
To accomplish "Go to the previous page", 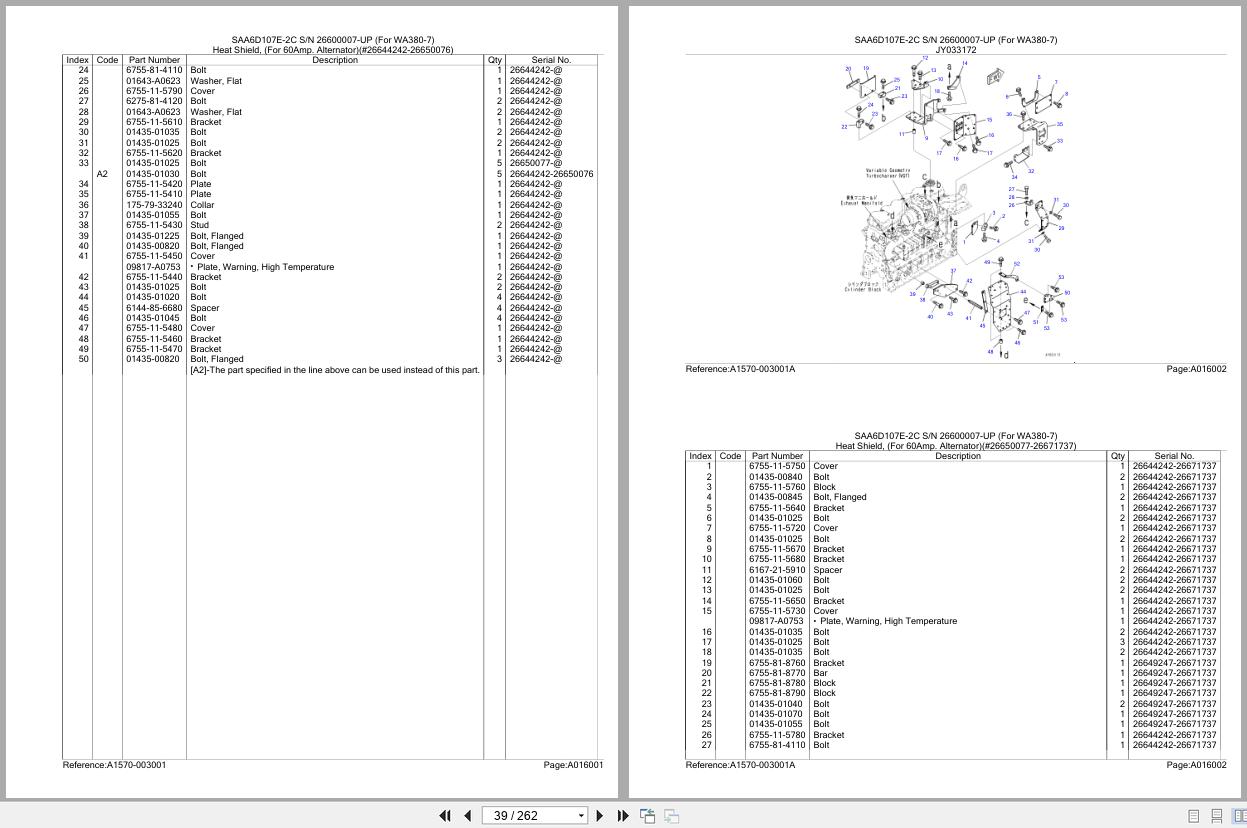I will [x=467, y=816].
